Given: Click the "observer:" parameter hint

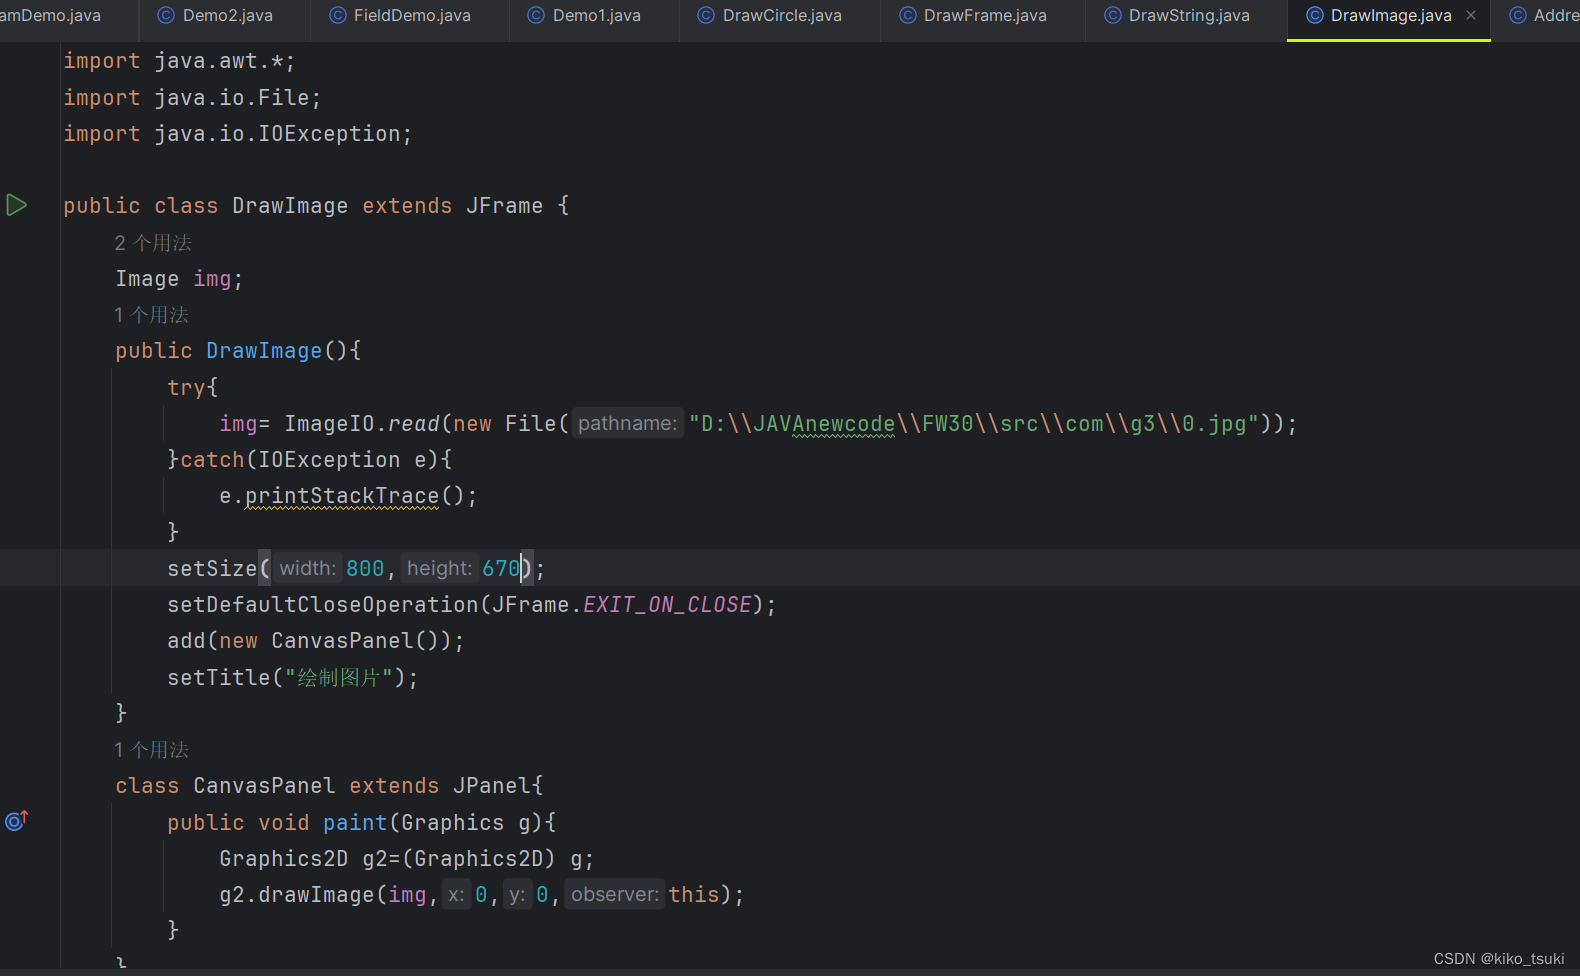Looking at the screenshot, I should [x=615, y=894].
